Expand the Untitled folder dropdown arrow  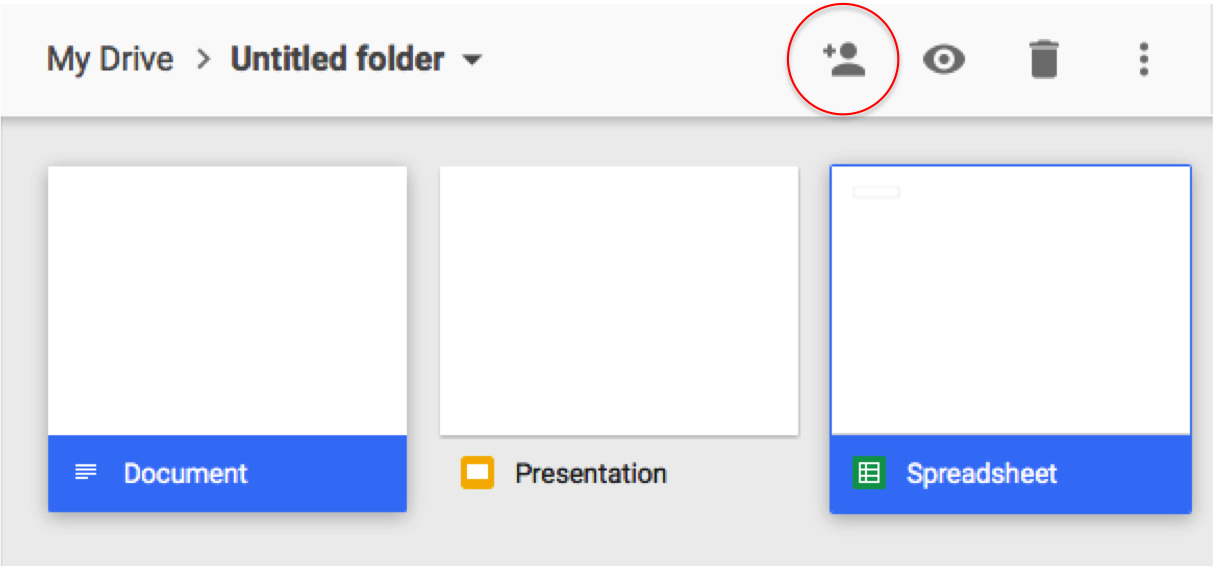click(472, 61)
